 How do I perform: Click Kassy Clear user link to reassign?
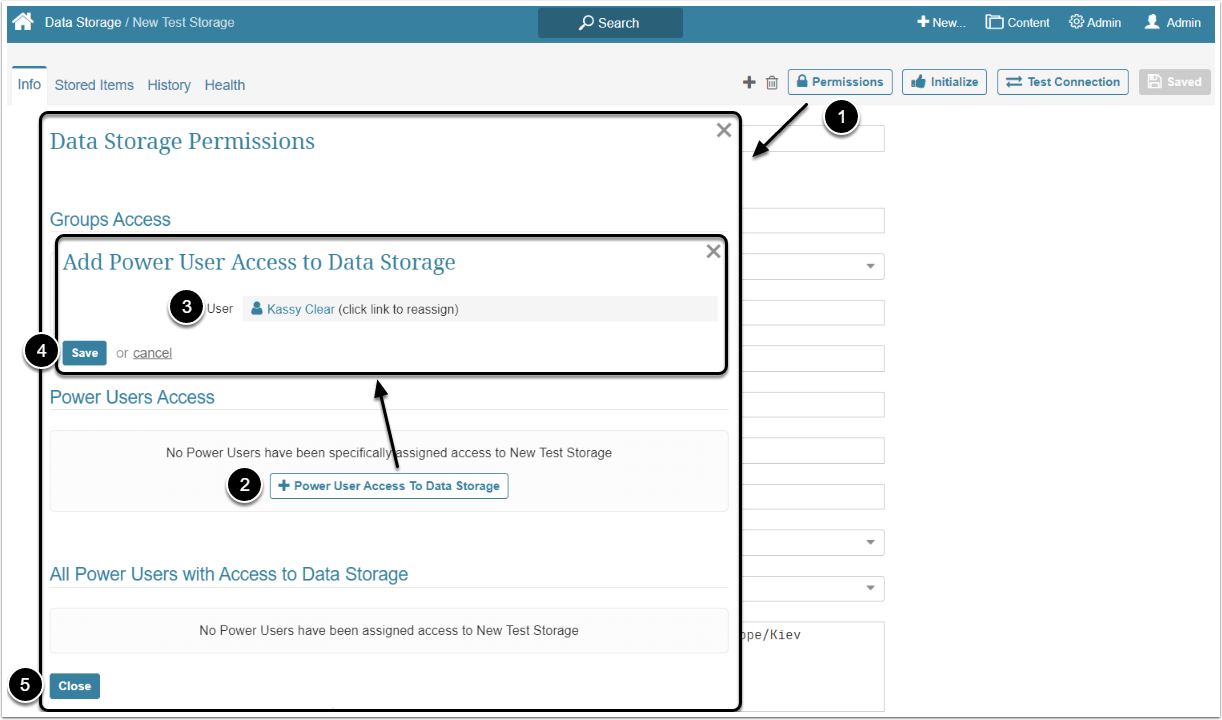tap(300, 310)
